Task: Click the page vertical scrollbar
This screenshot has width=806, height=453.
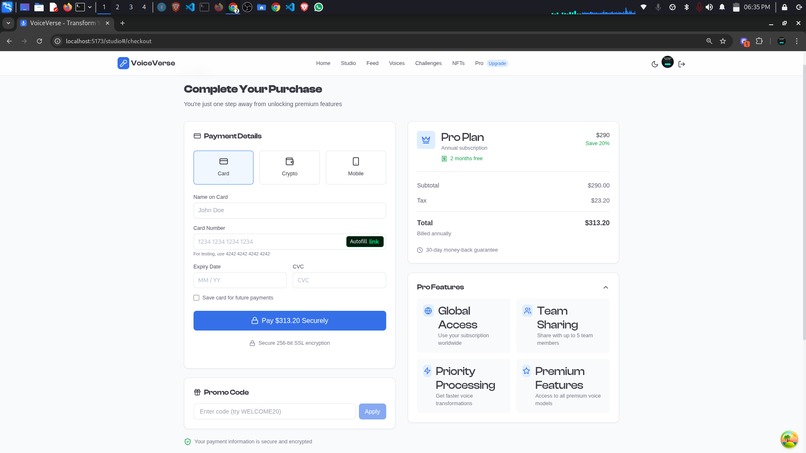Action: tap(803, 202)
